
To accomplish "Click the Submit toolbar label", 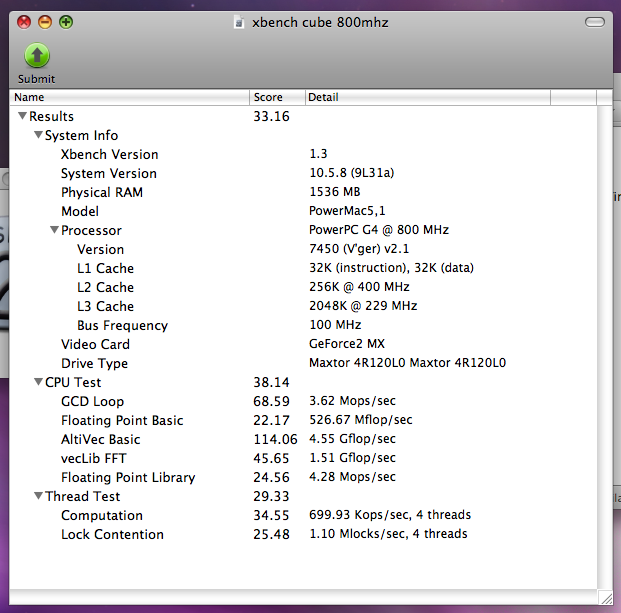I will 36,79.
